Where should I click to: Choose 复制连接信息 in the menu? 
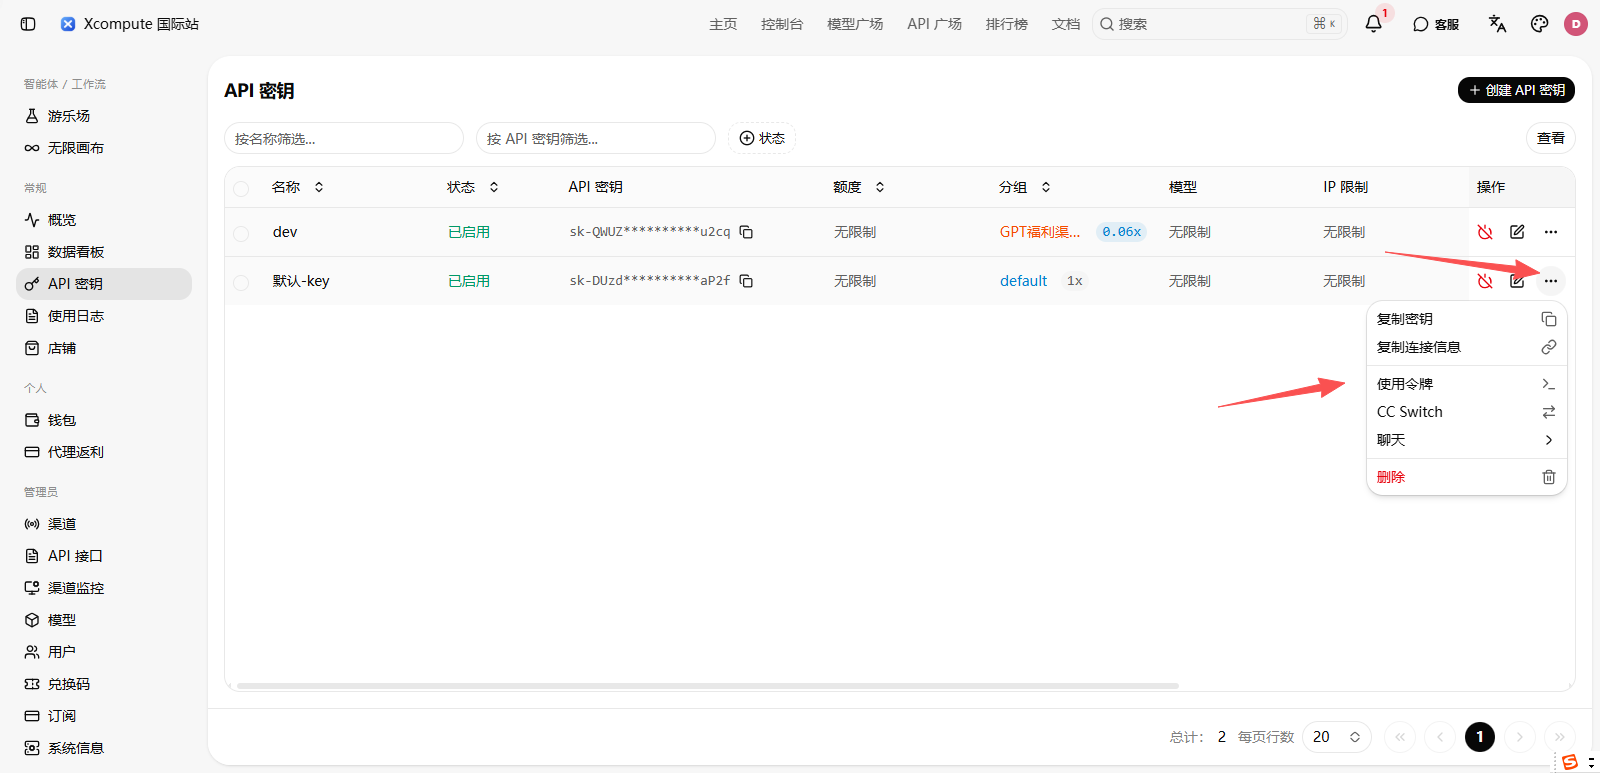(x=1466, y=347)
